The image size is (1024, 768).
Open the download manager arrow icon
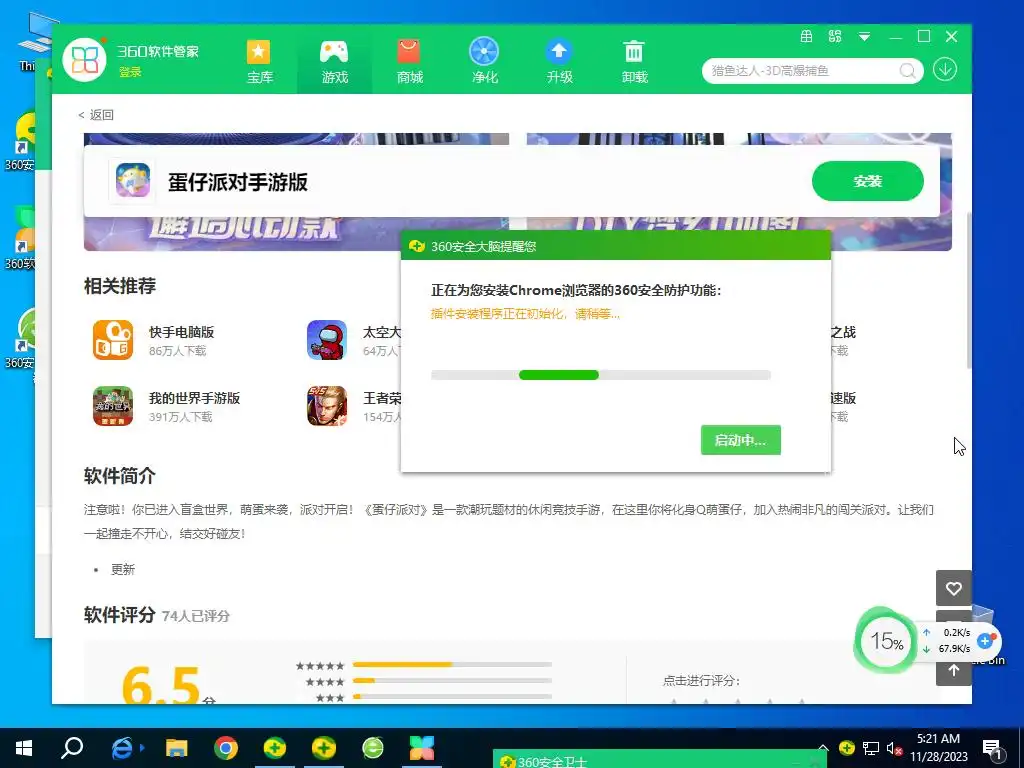[944, 69]
